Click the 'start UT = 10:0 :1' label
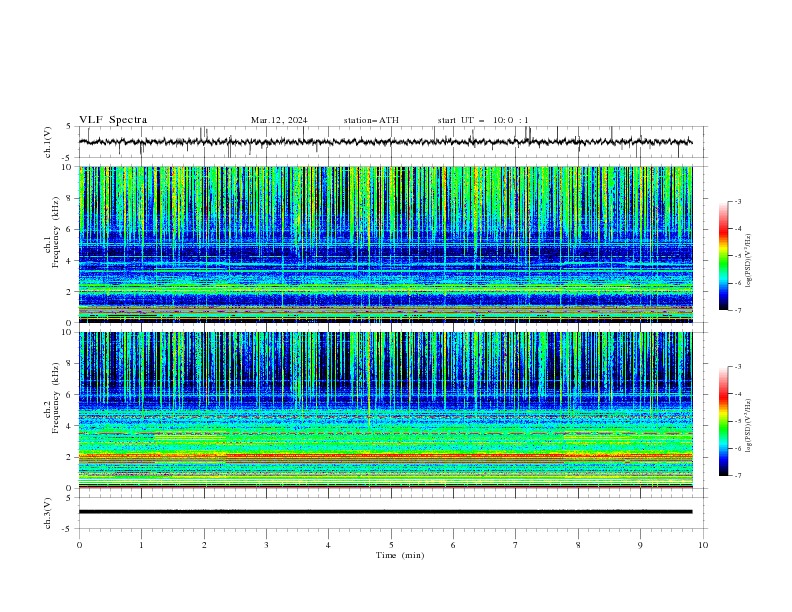792x612 pixels. [x=483, y=120]
